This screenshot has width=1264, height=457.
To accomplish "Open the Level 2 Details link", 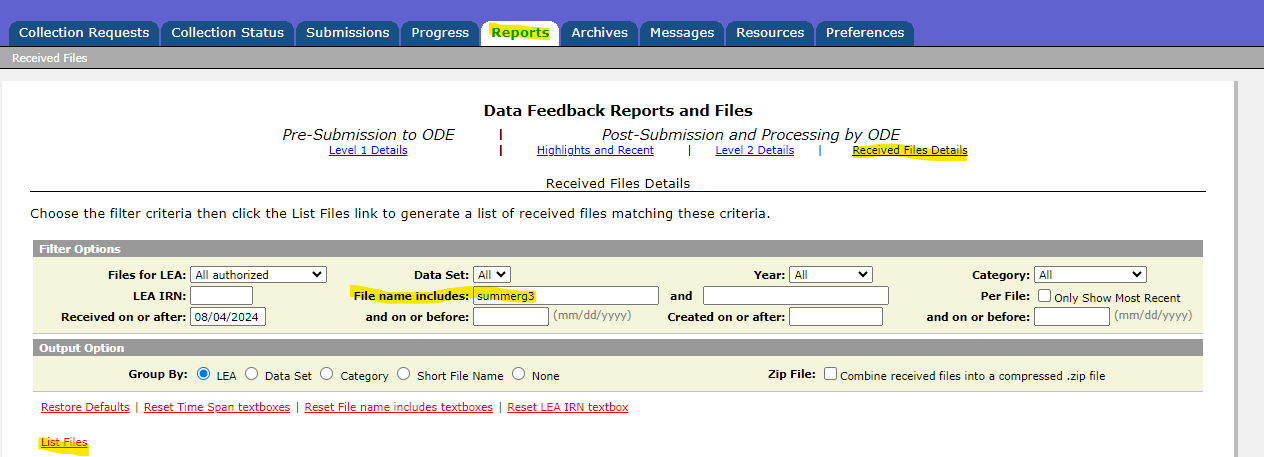I will [754, 151].
